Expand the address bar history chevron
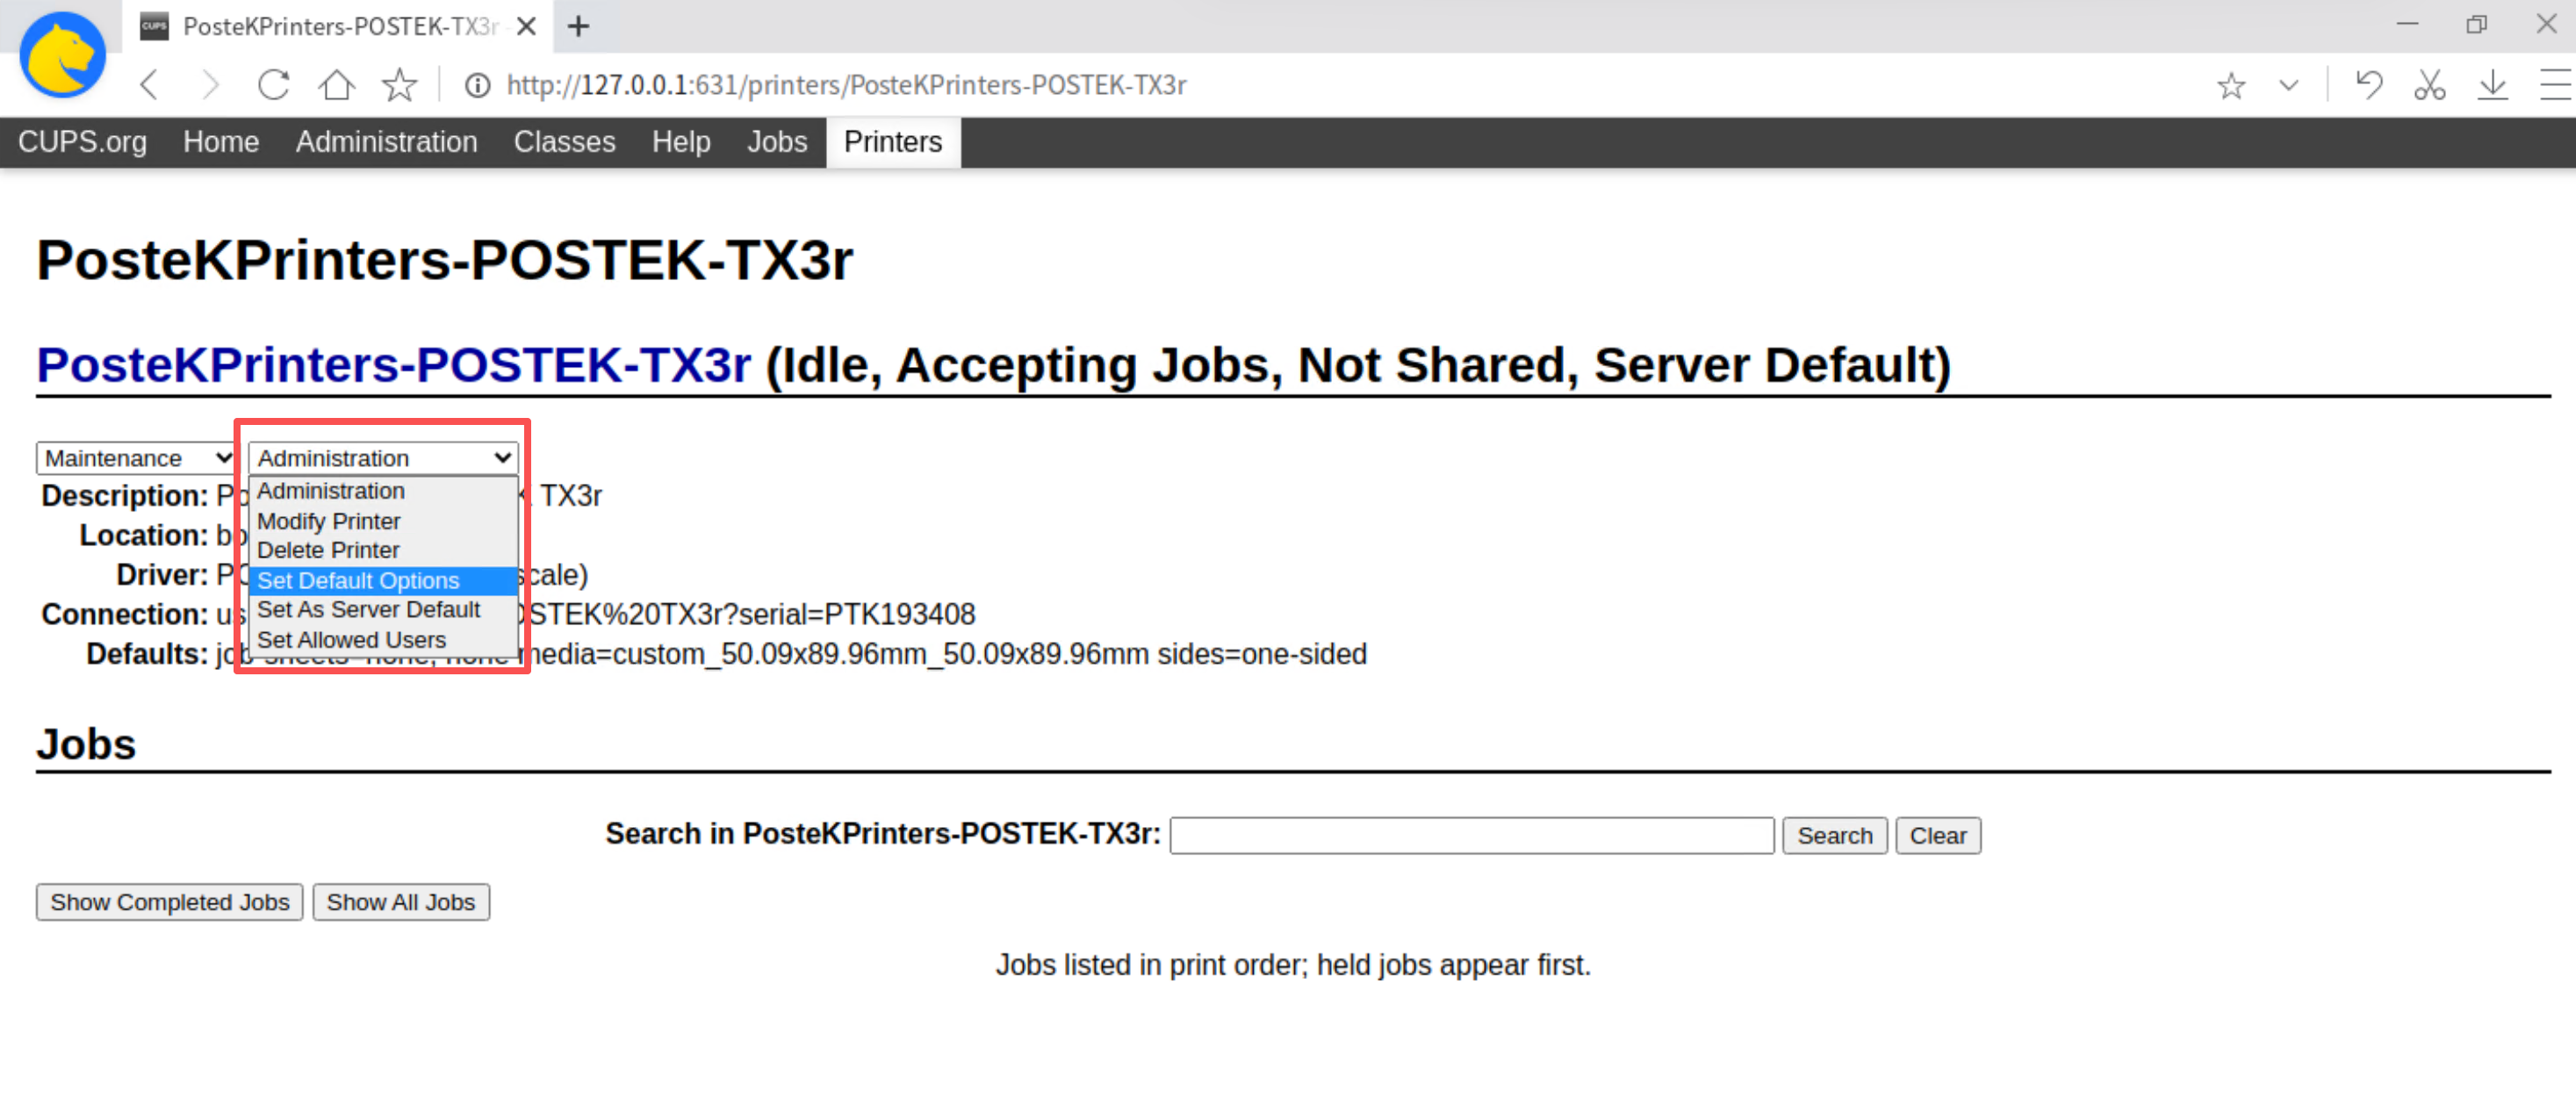The width and height of the screenshot is (2576, 1094). [2288, 86]
